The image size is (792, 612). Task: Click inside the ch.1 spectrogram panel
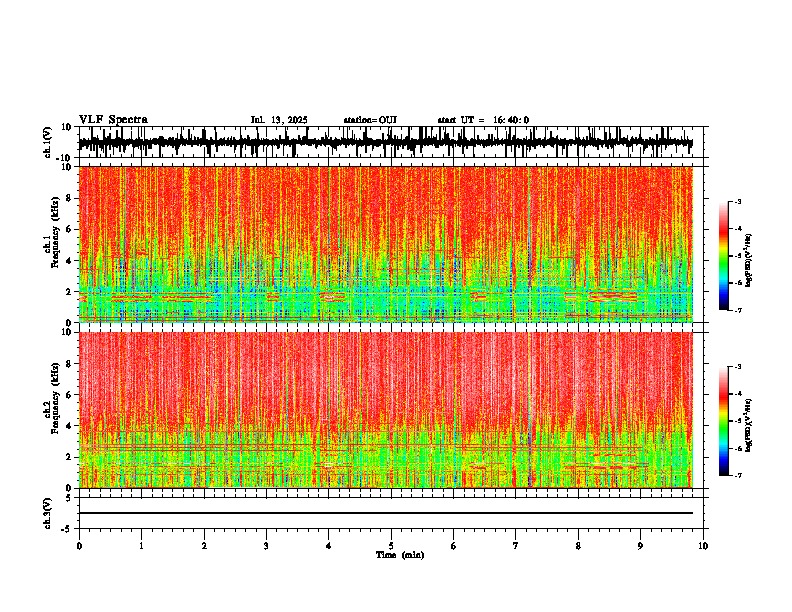point(385,244)
